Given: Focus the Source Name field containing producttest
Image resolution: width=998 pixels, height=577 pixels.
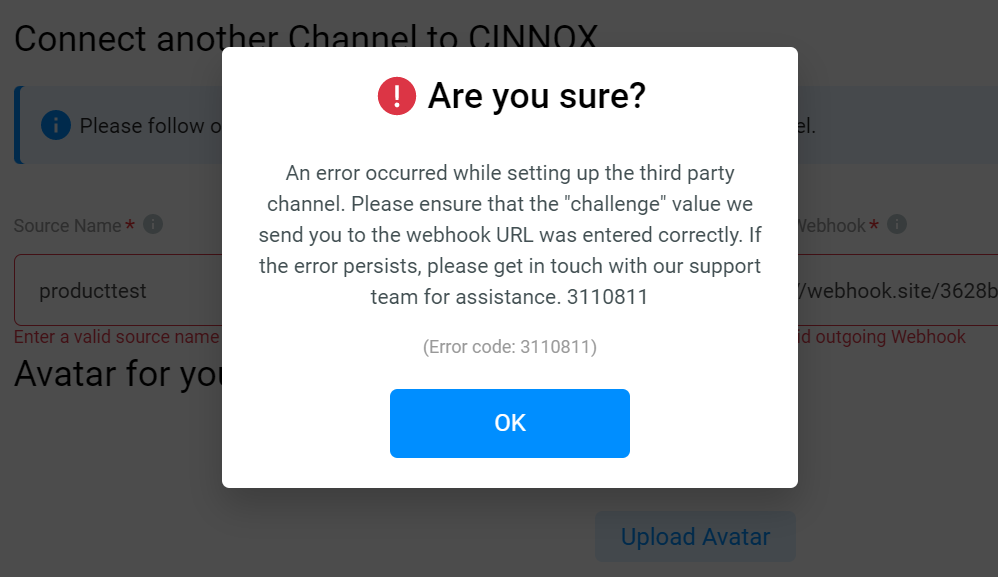Looking at the screenshot, I should pyautogui.click(x=118, y=290).
